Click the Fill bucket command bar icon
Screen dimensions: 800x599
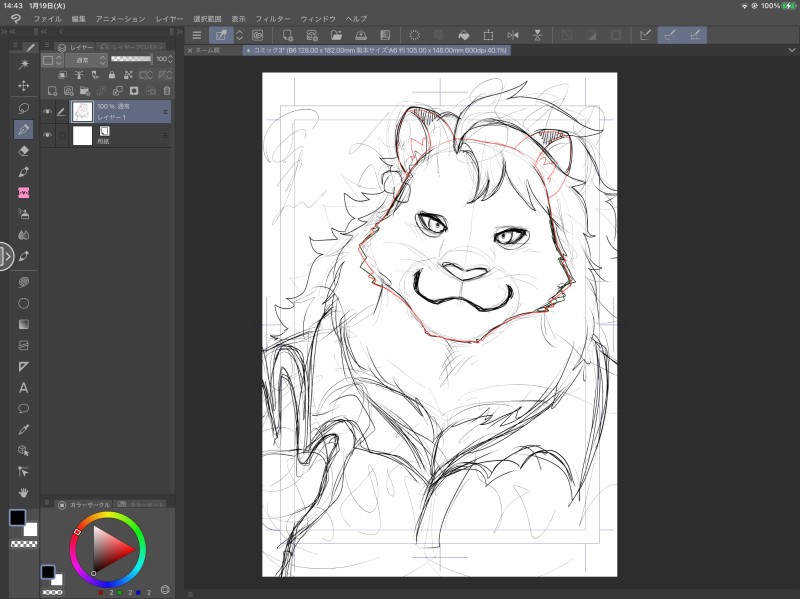463,35
